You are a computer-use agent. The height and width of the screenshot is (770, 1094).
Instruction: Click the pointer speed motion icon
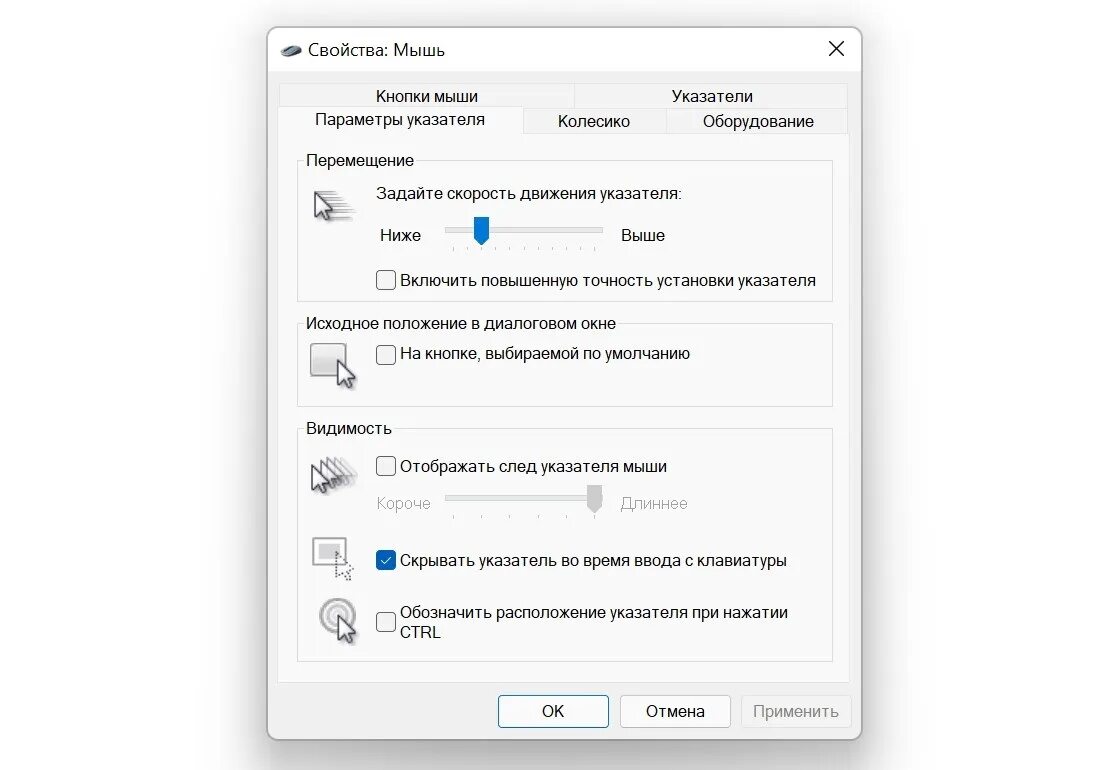334,206
